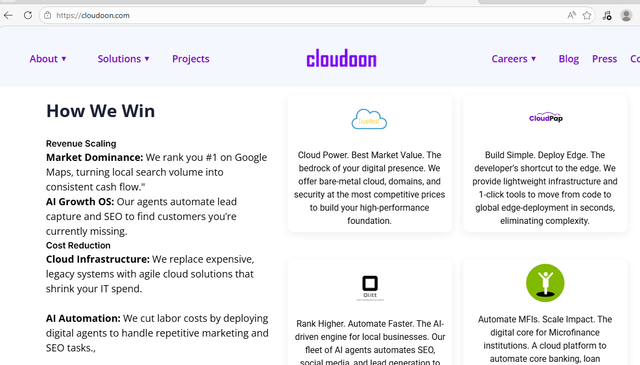Image resolution: width=640 pixels, height=365 pixels.
Task: Open the Blog page
Action: (x=569, y=59)
